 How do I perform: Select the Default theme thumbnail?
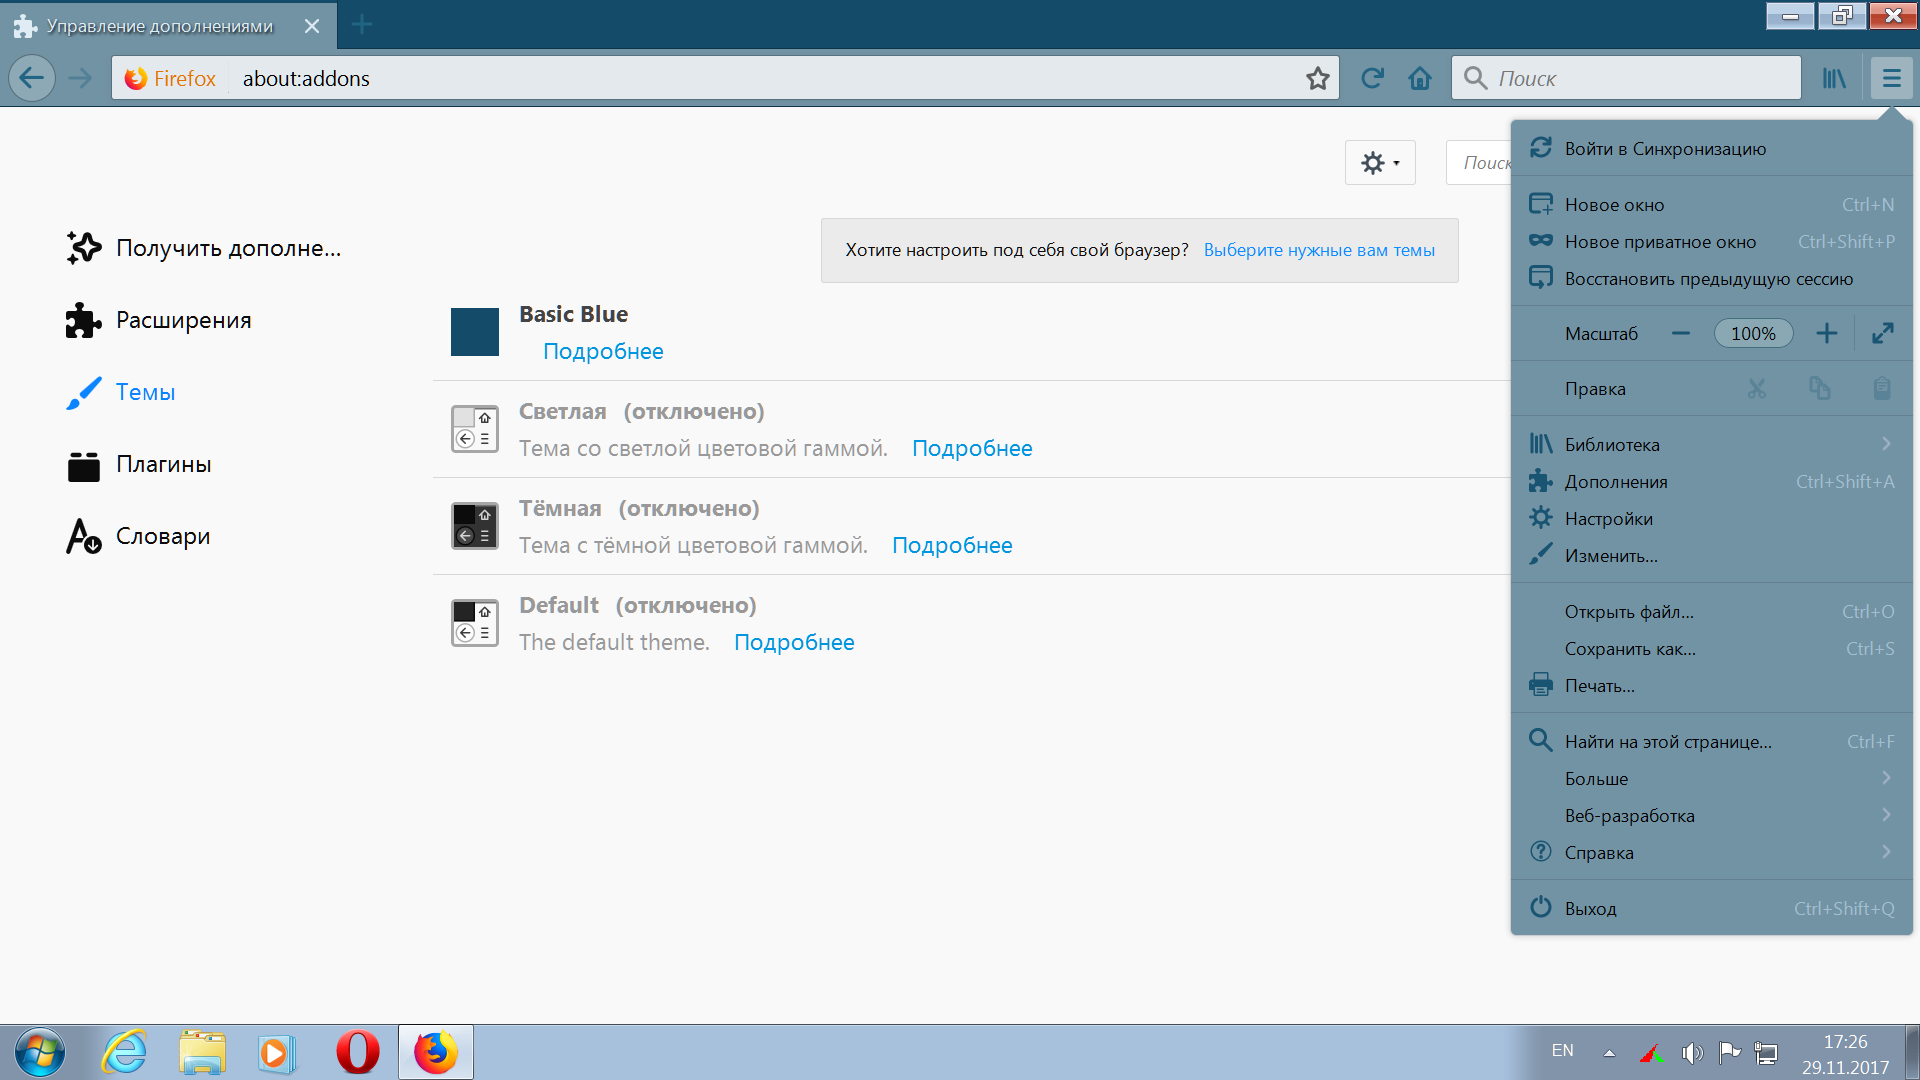[475, 623]
